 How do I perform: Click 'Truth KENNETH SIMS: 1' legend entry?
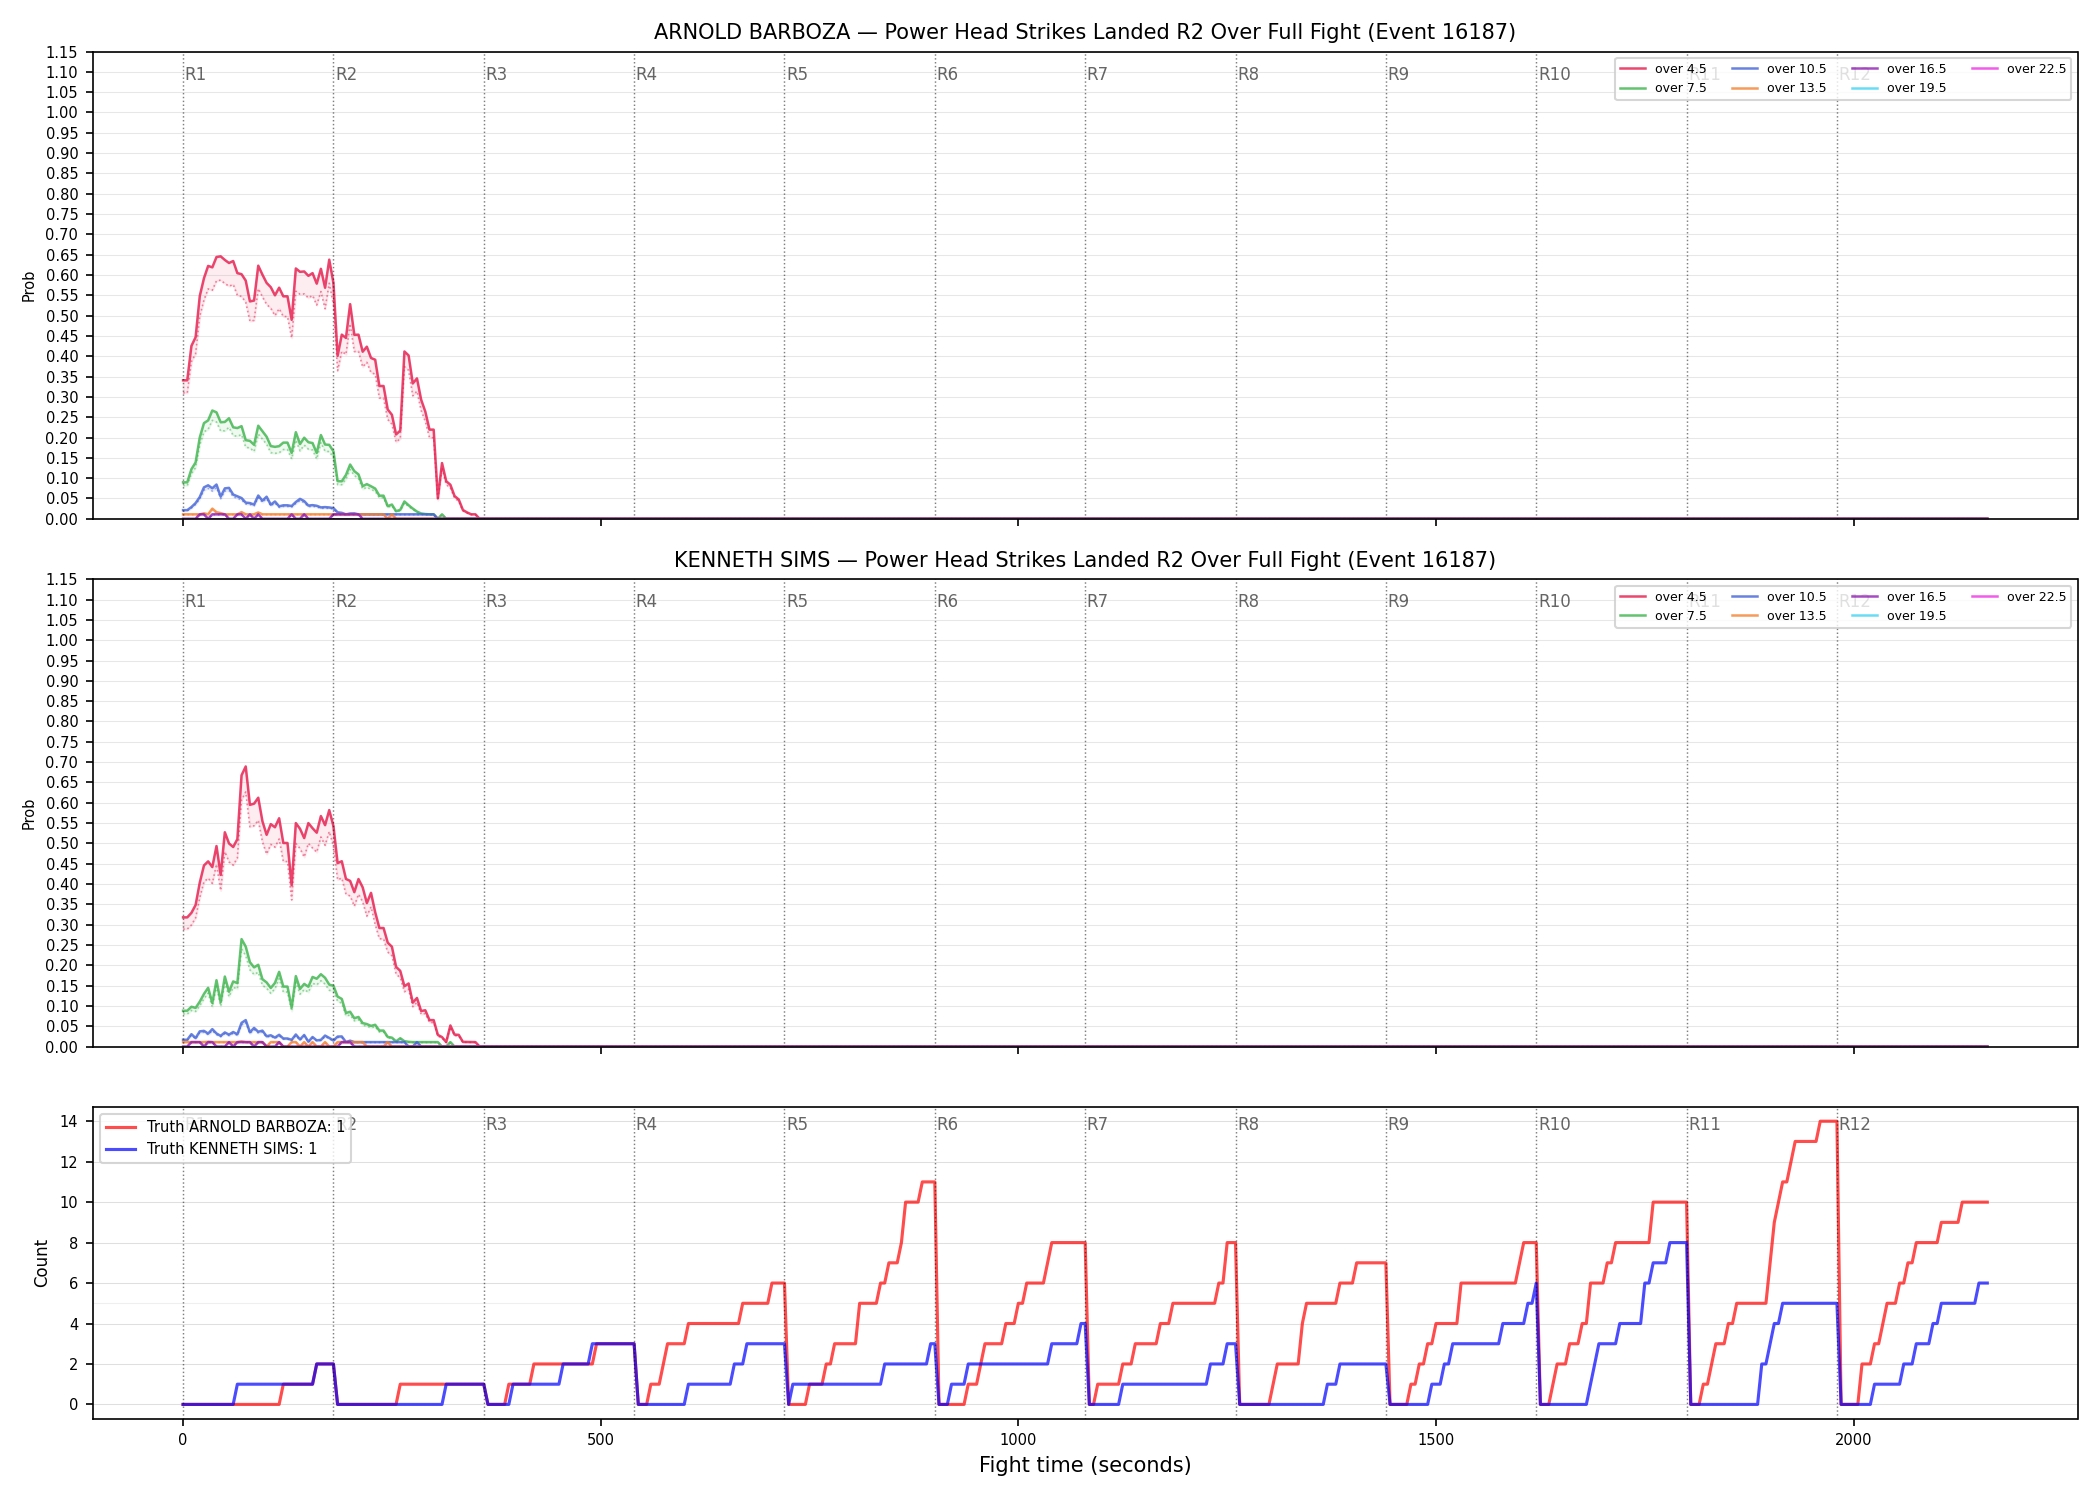click(211, 1148)
